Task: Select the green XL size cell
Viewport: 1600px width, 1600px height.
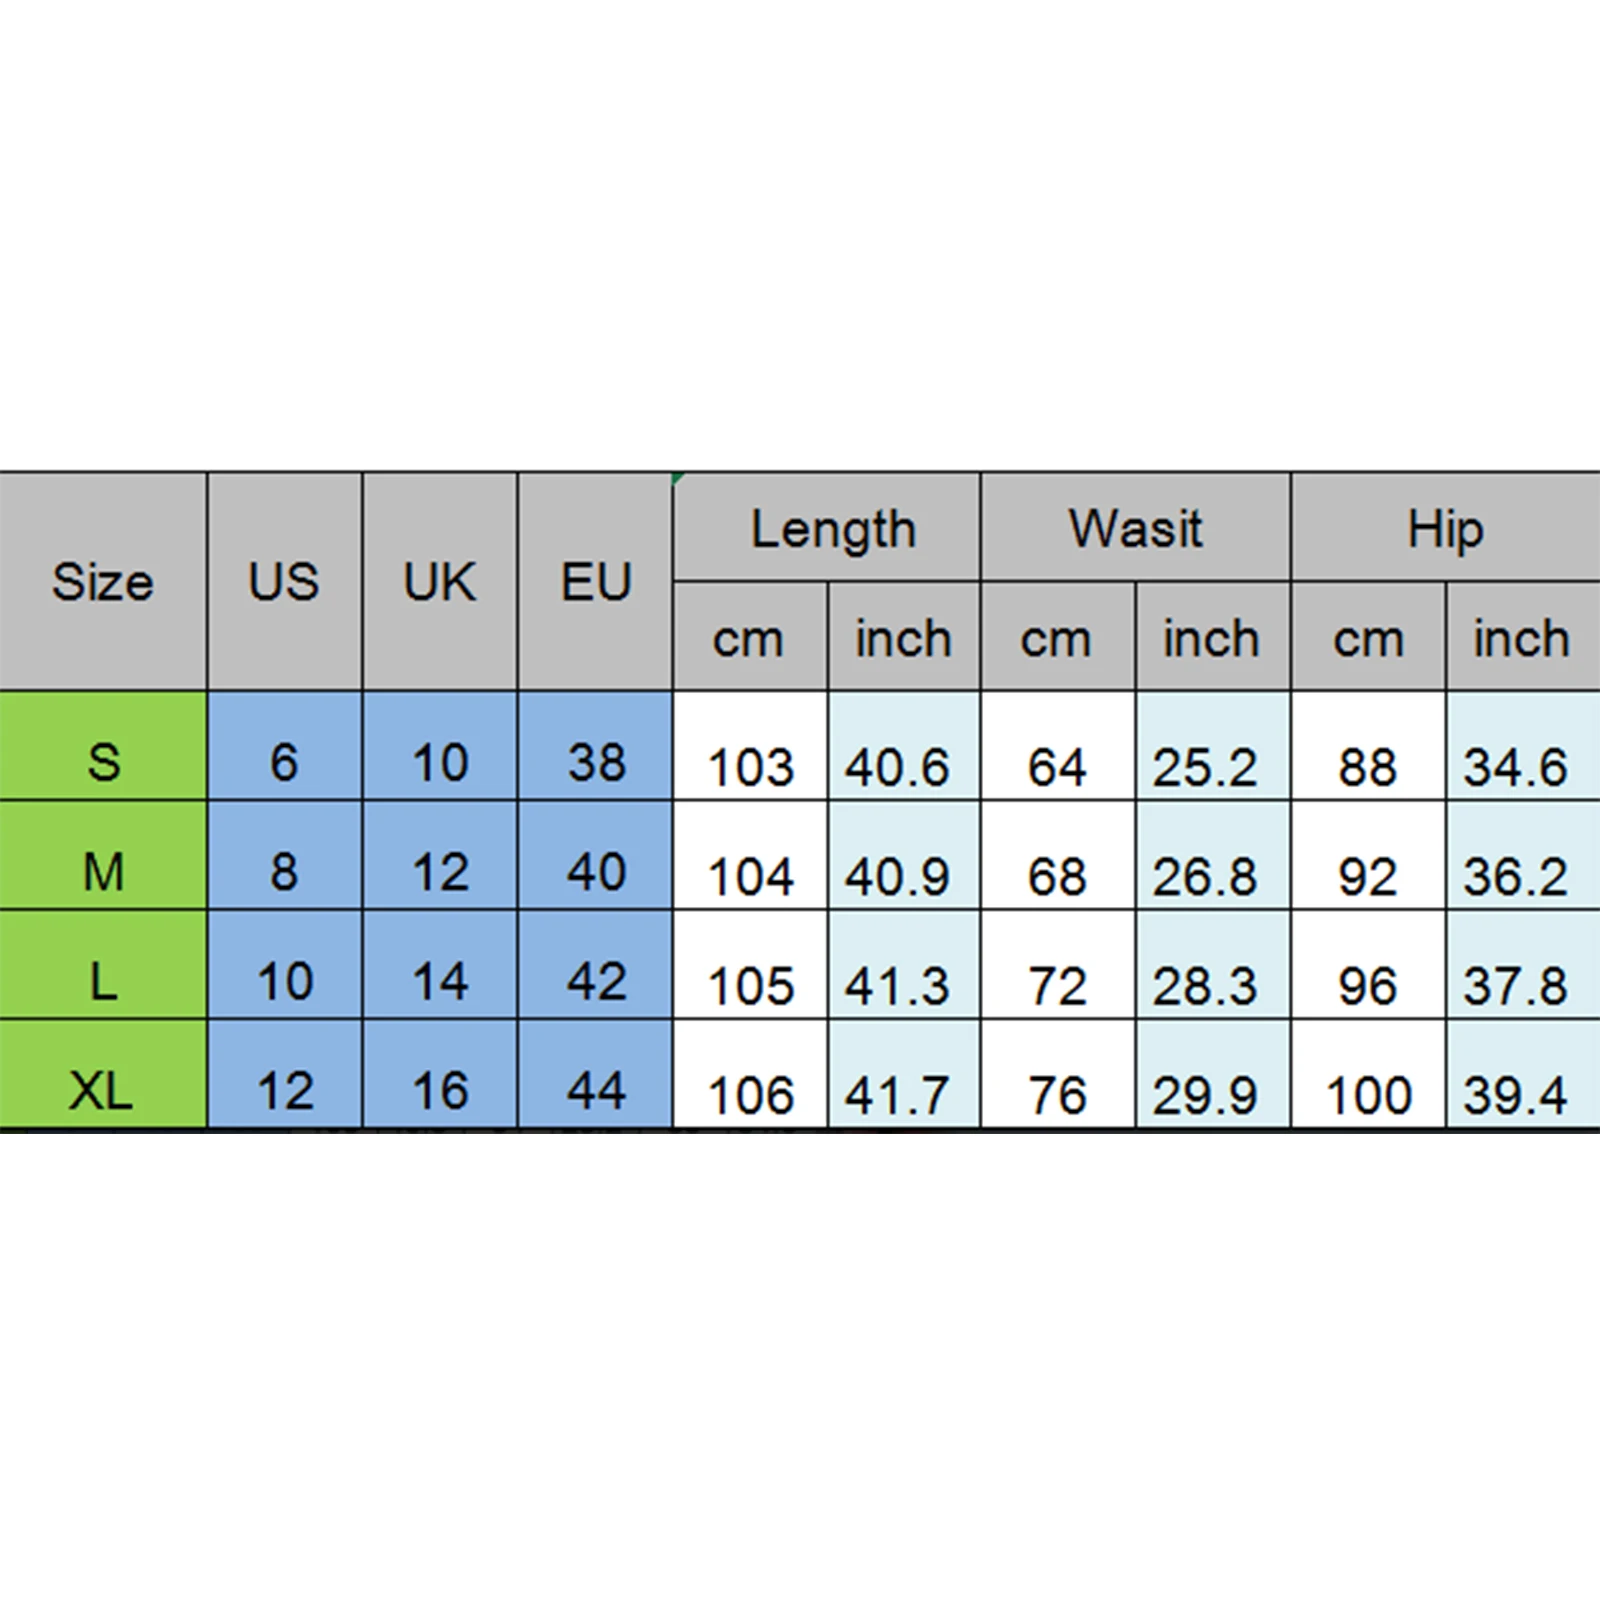Action: [x=103, y=1074]
